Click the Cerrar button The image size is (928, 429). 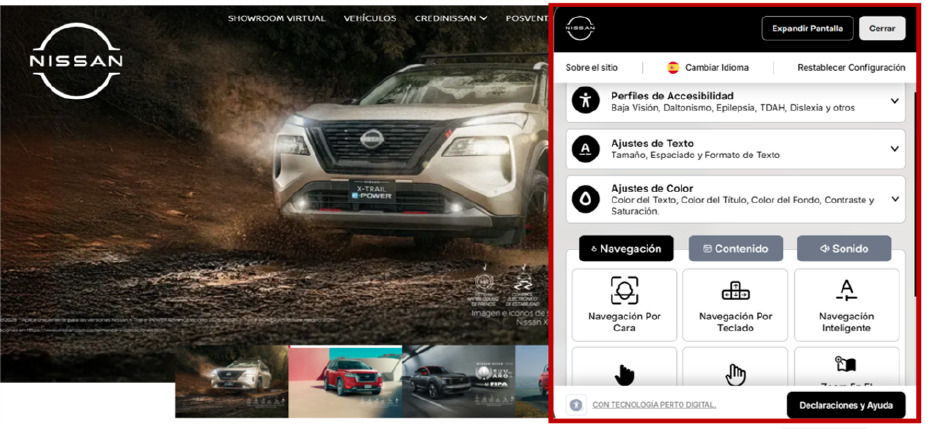[x=882, y=28]
